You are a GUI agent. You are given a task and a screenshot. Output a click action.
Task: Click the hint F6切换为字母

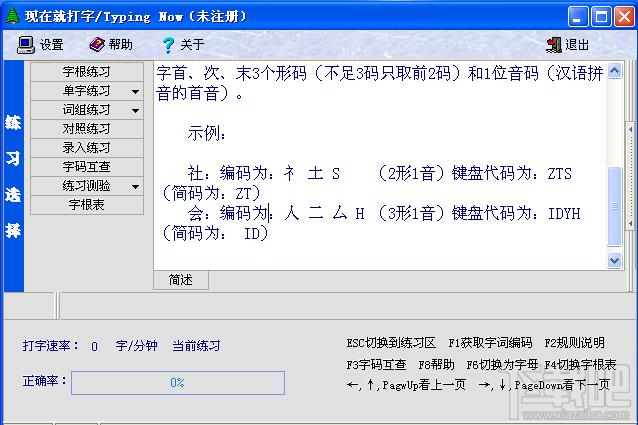(x=502, y=364)
